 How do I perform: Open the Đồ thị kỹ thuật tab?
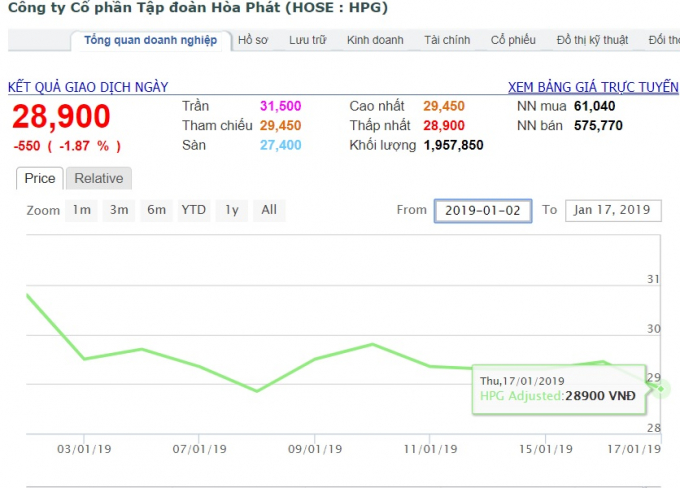[593, 40]
